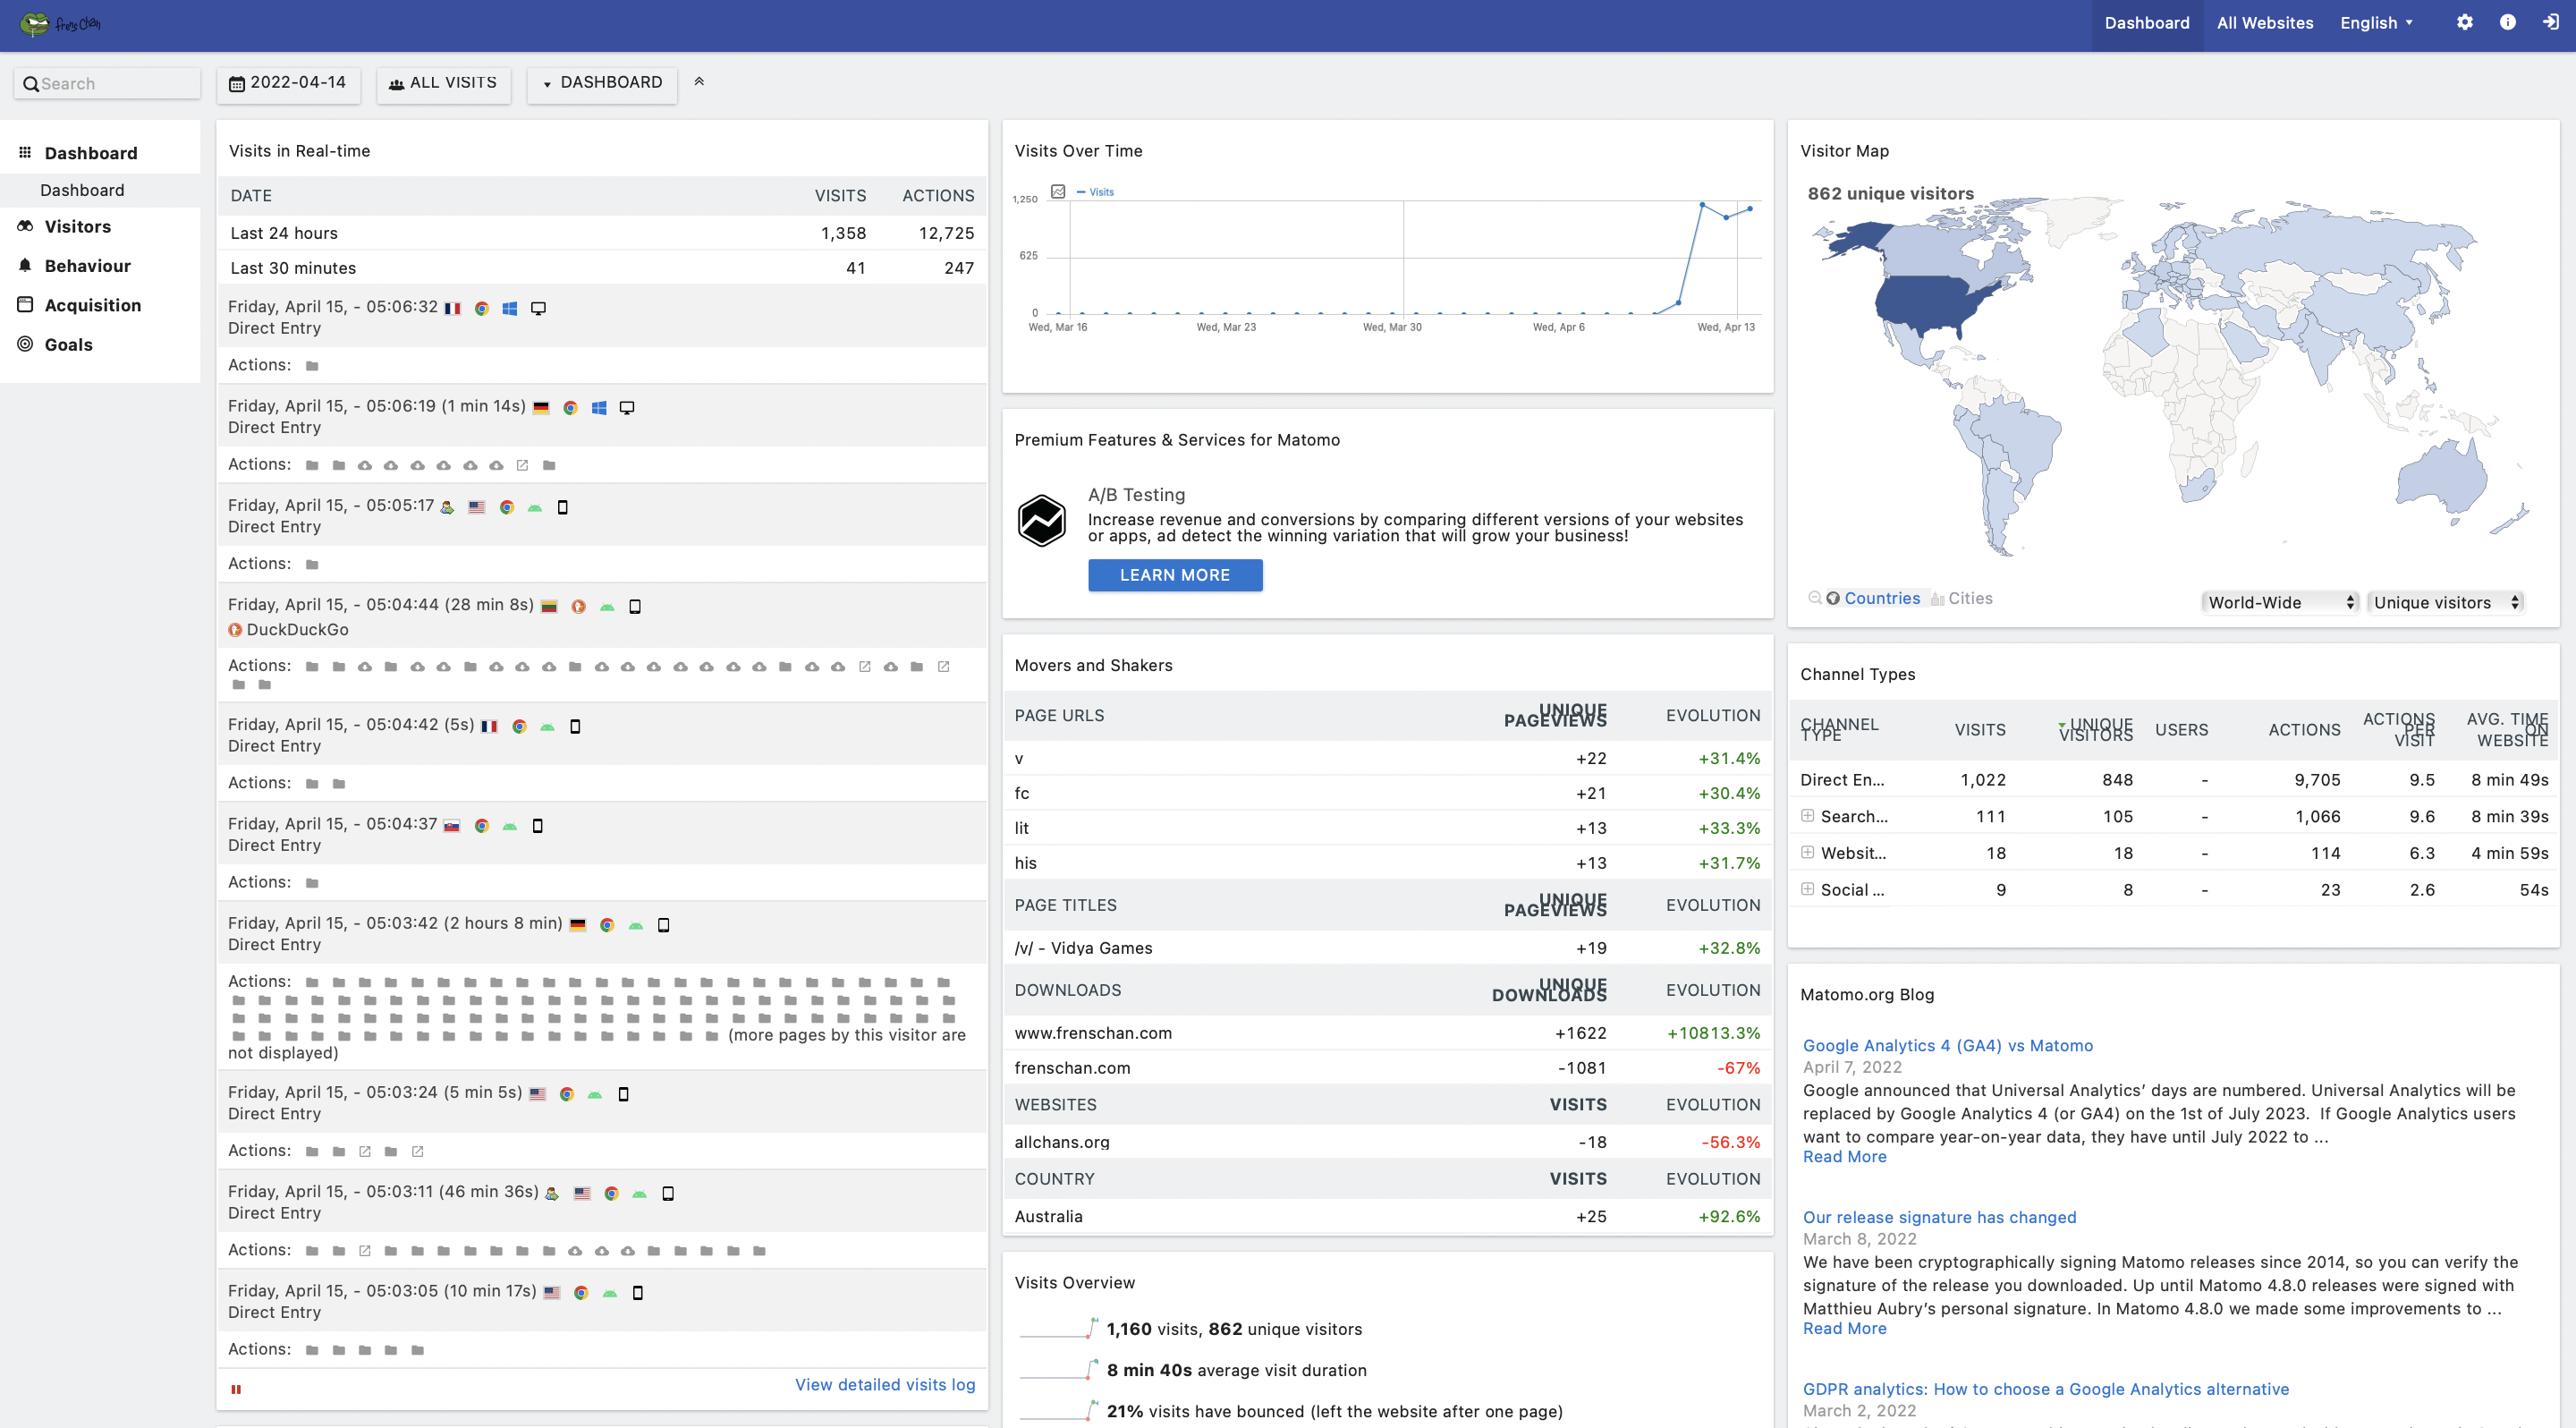Open the Goals sidebar menu
Image resolution: width=2576 pixels, height=1428 pixels.
coord(69,344)
